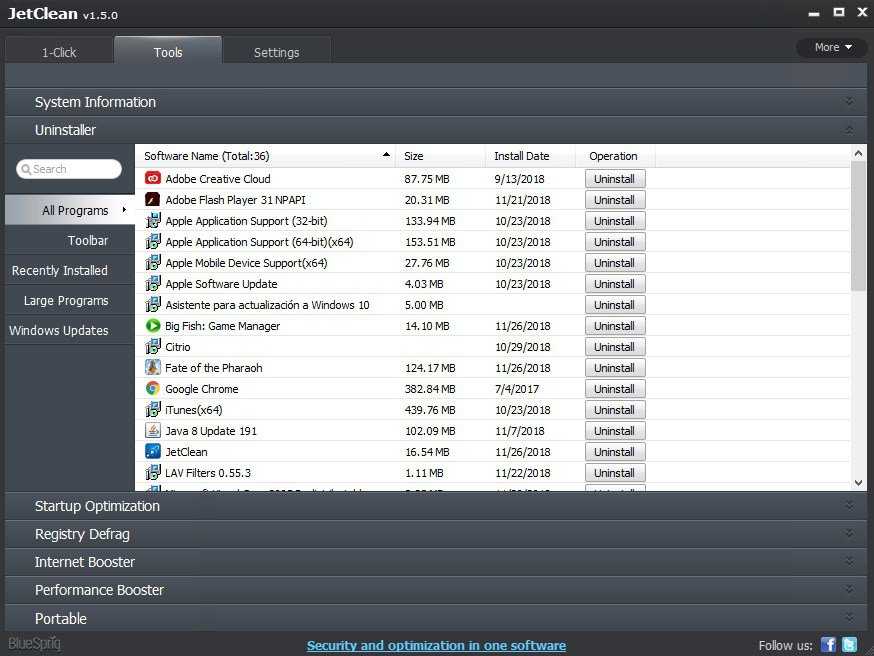Viewport: 874px width, 656px height.
Task: Click the JetClean program entry icon
Action: point(153,452)
